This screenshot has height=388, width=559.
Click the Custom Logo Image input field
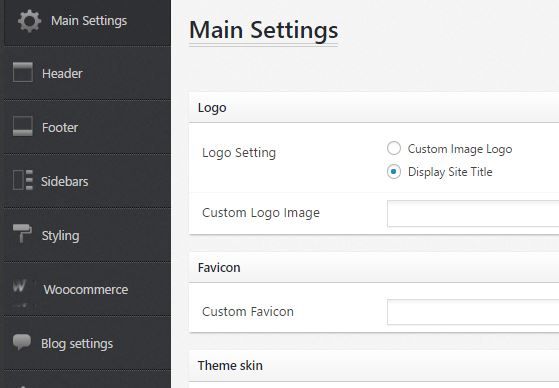tap(473, 213)
